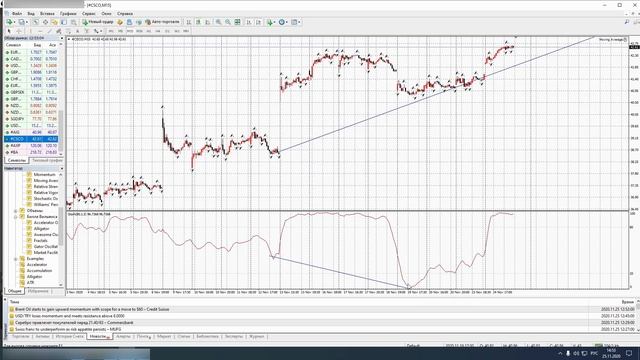Open the Справка menu

click(x=124, y=13)
